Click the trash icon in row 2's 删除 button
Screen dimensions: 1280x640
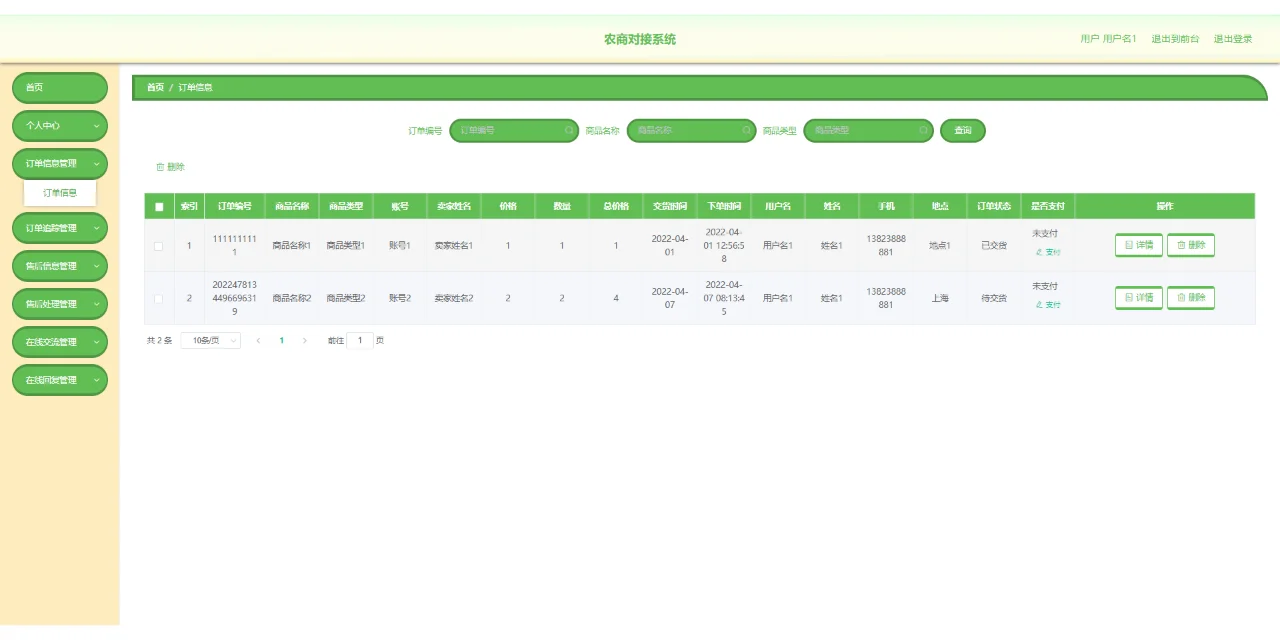(1180, 297)
